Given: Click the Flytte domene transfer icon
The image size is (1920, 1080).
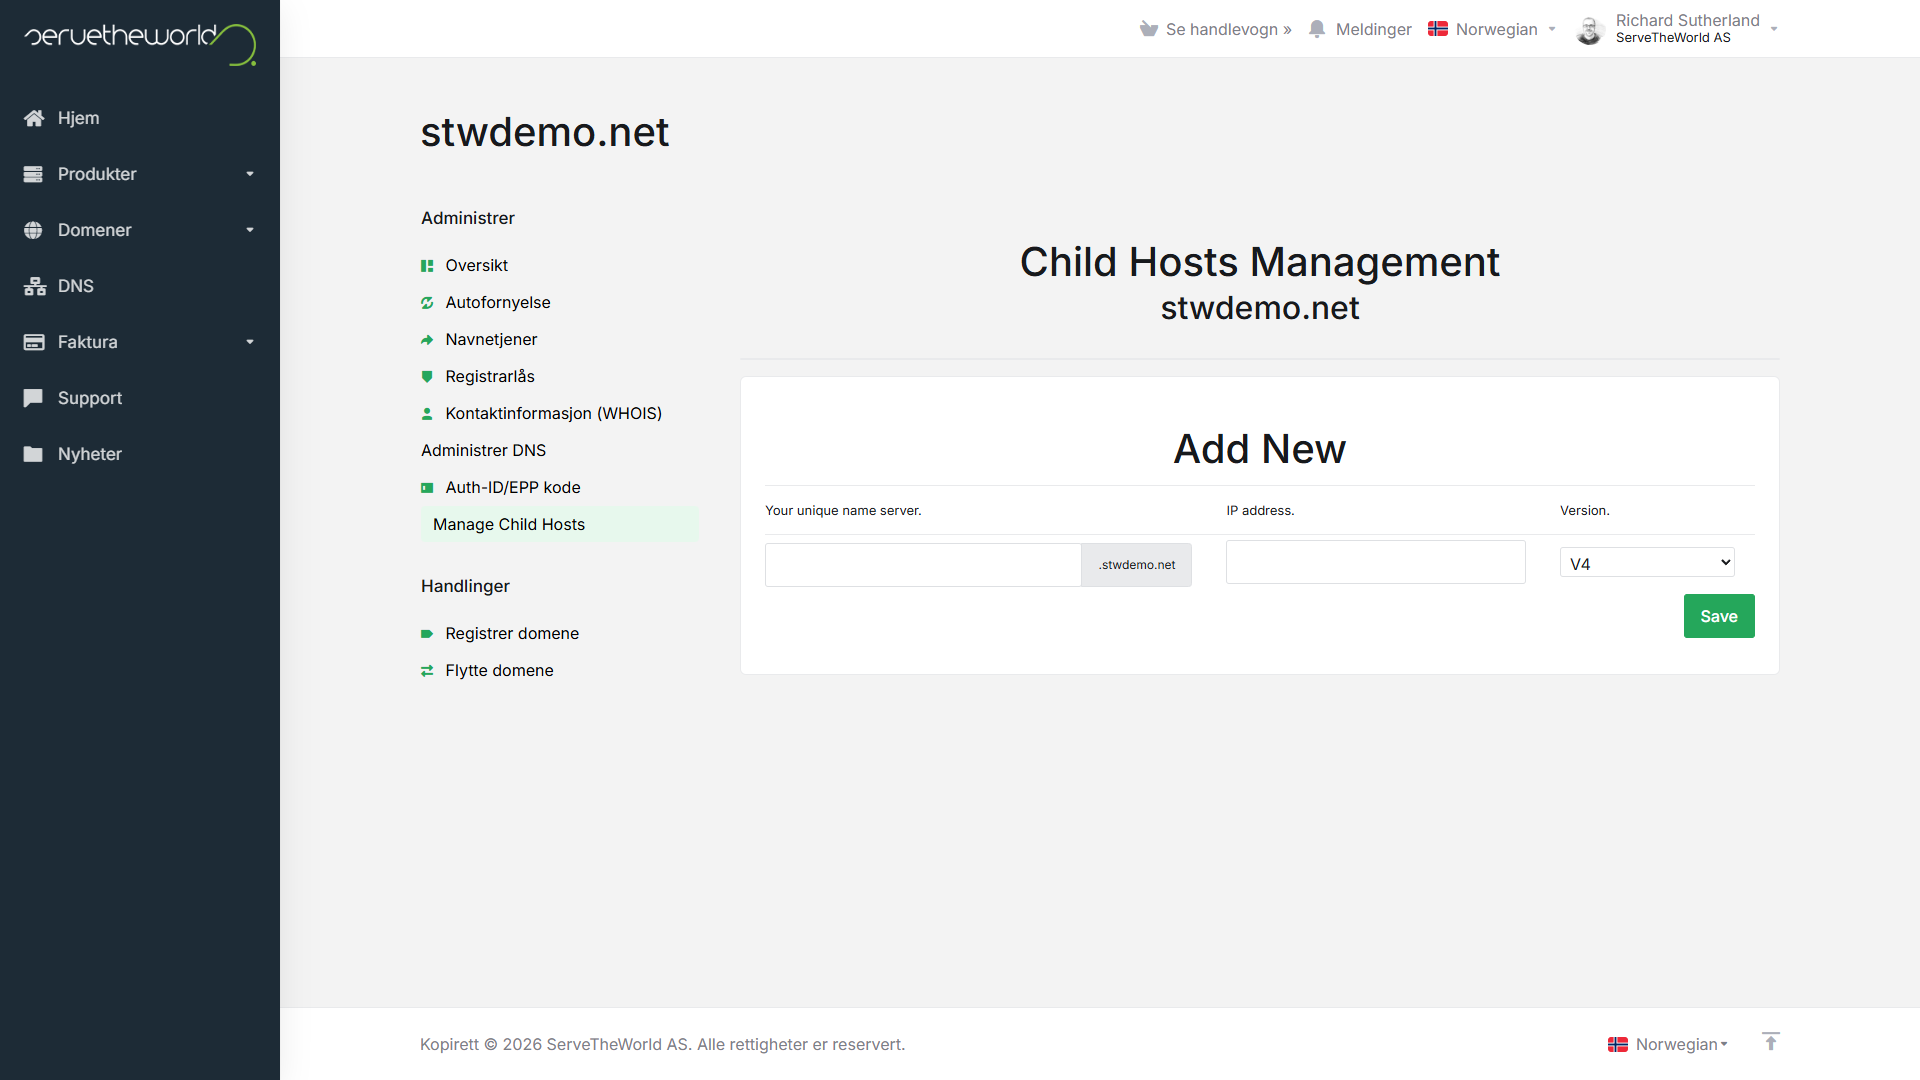Looking at the screenshot, I should click(x=427, y=671).
